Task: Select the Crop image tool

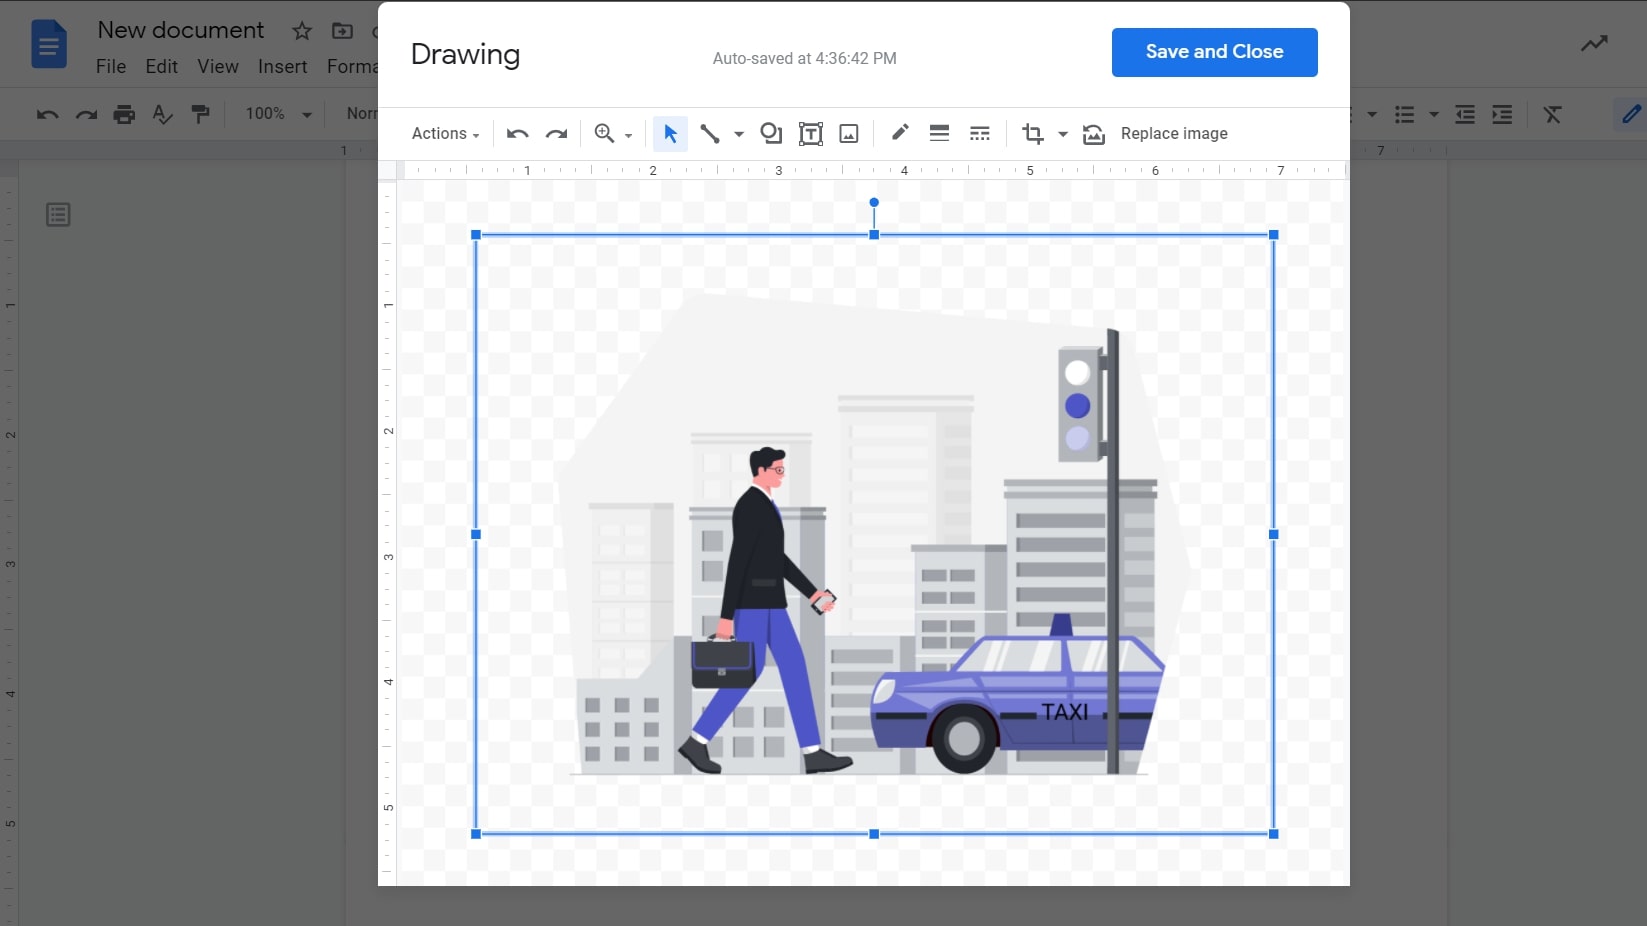Action: click(x=1032, y=133)
